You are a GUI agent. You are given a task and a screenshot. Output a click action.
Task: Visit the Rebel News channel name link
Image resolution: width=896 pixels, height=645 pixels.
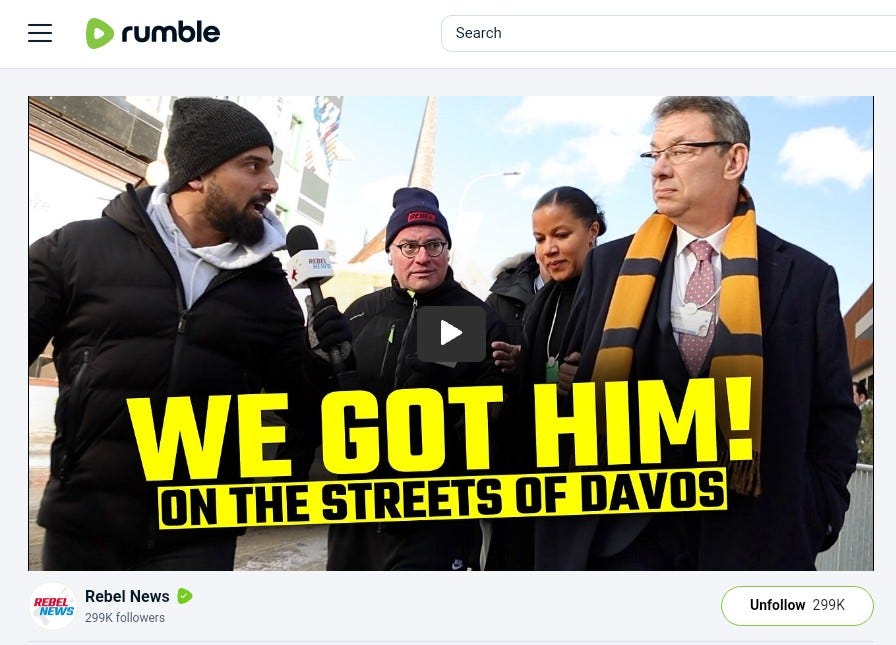coord(127,596)
